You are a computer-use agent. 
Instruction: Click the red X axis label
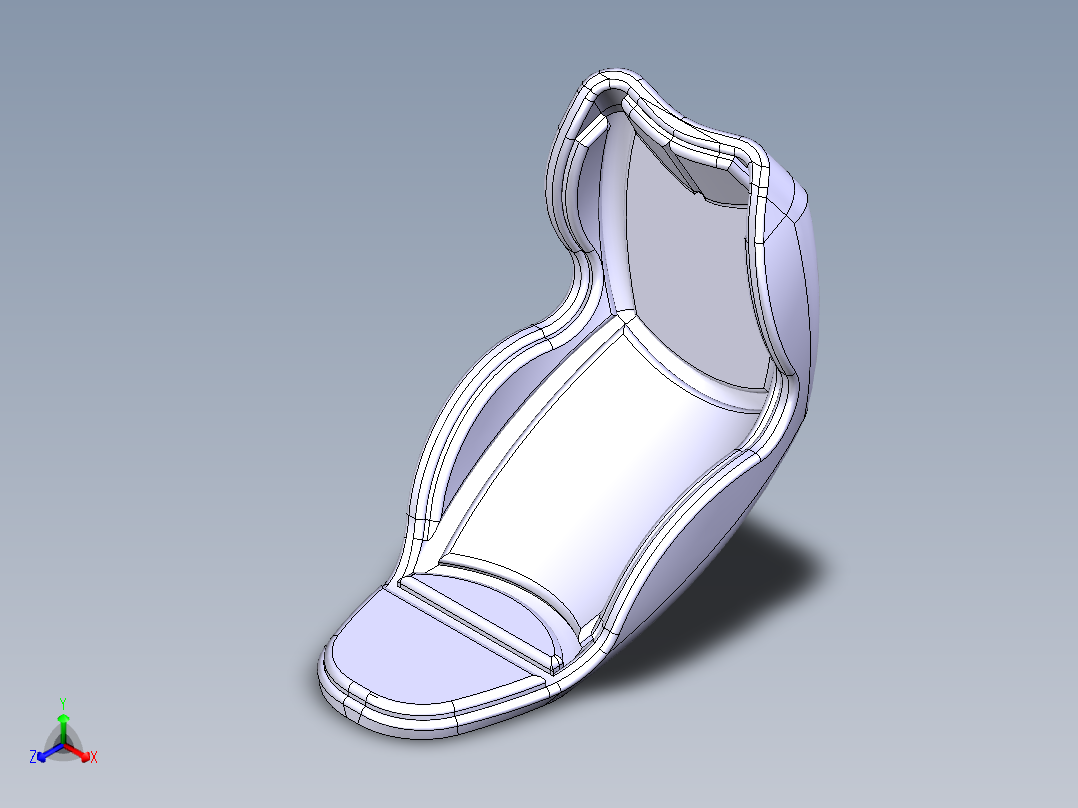pos(93,757)
